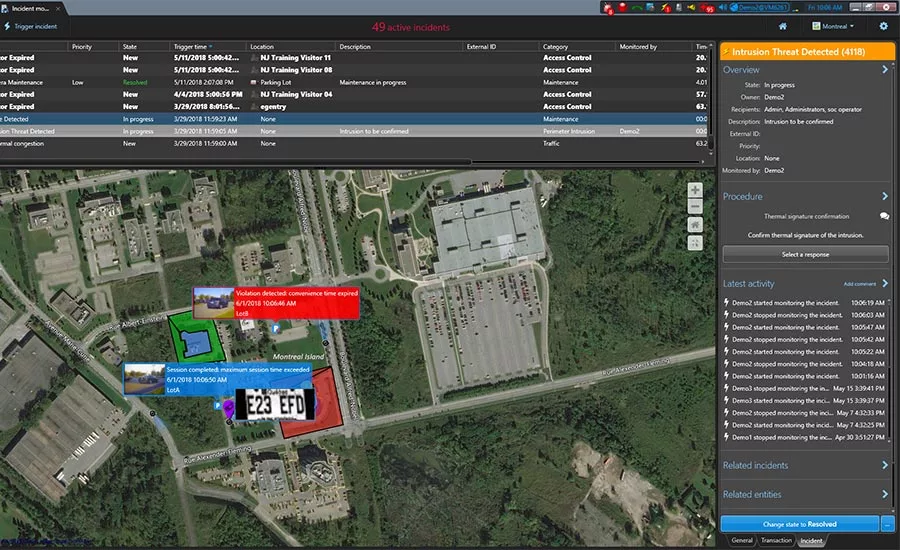Screen dimensions: 900x550
Task: Click the fit-to-extent icon on the map
Action: tap(695, 242)
